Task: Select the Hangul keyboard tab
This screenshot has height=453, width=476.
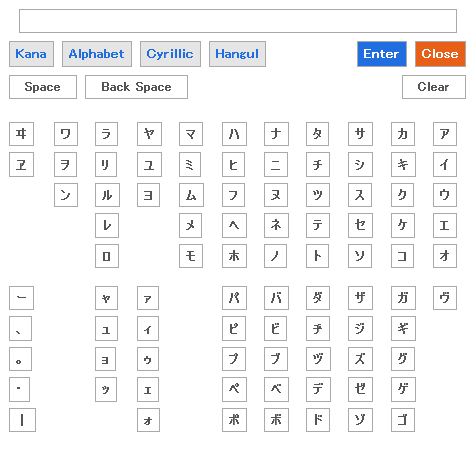Action: point(237,54)
